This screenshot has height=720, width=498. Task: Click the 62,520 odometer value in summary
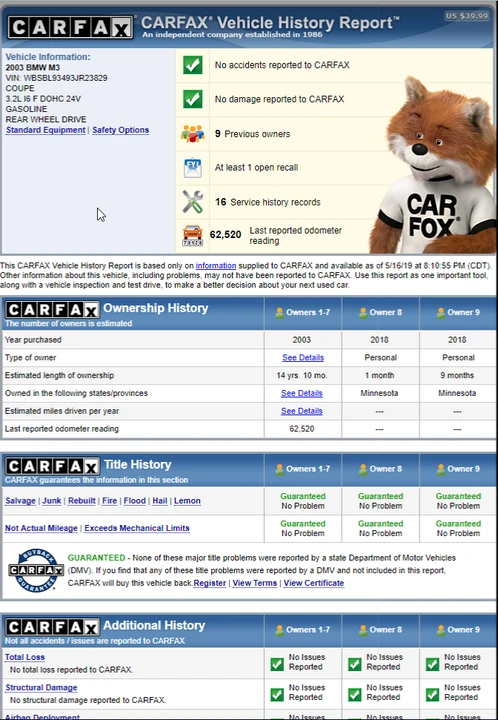(225, 235)
